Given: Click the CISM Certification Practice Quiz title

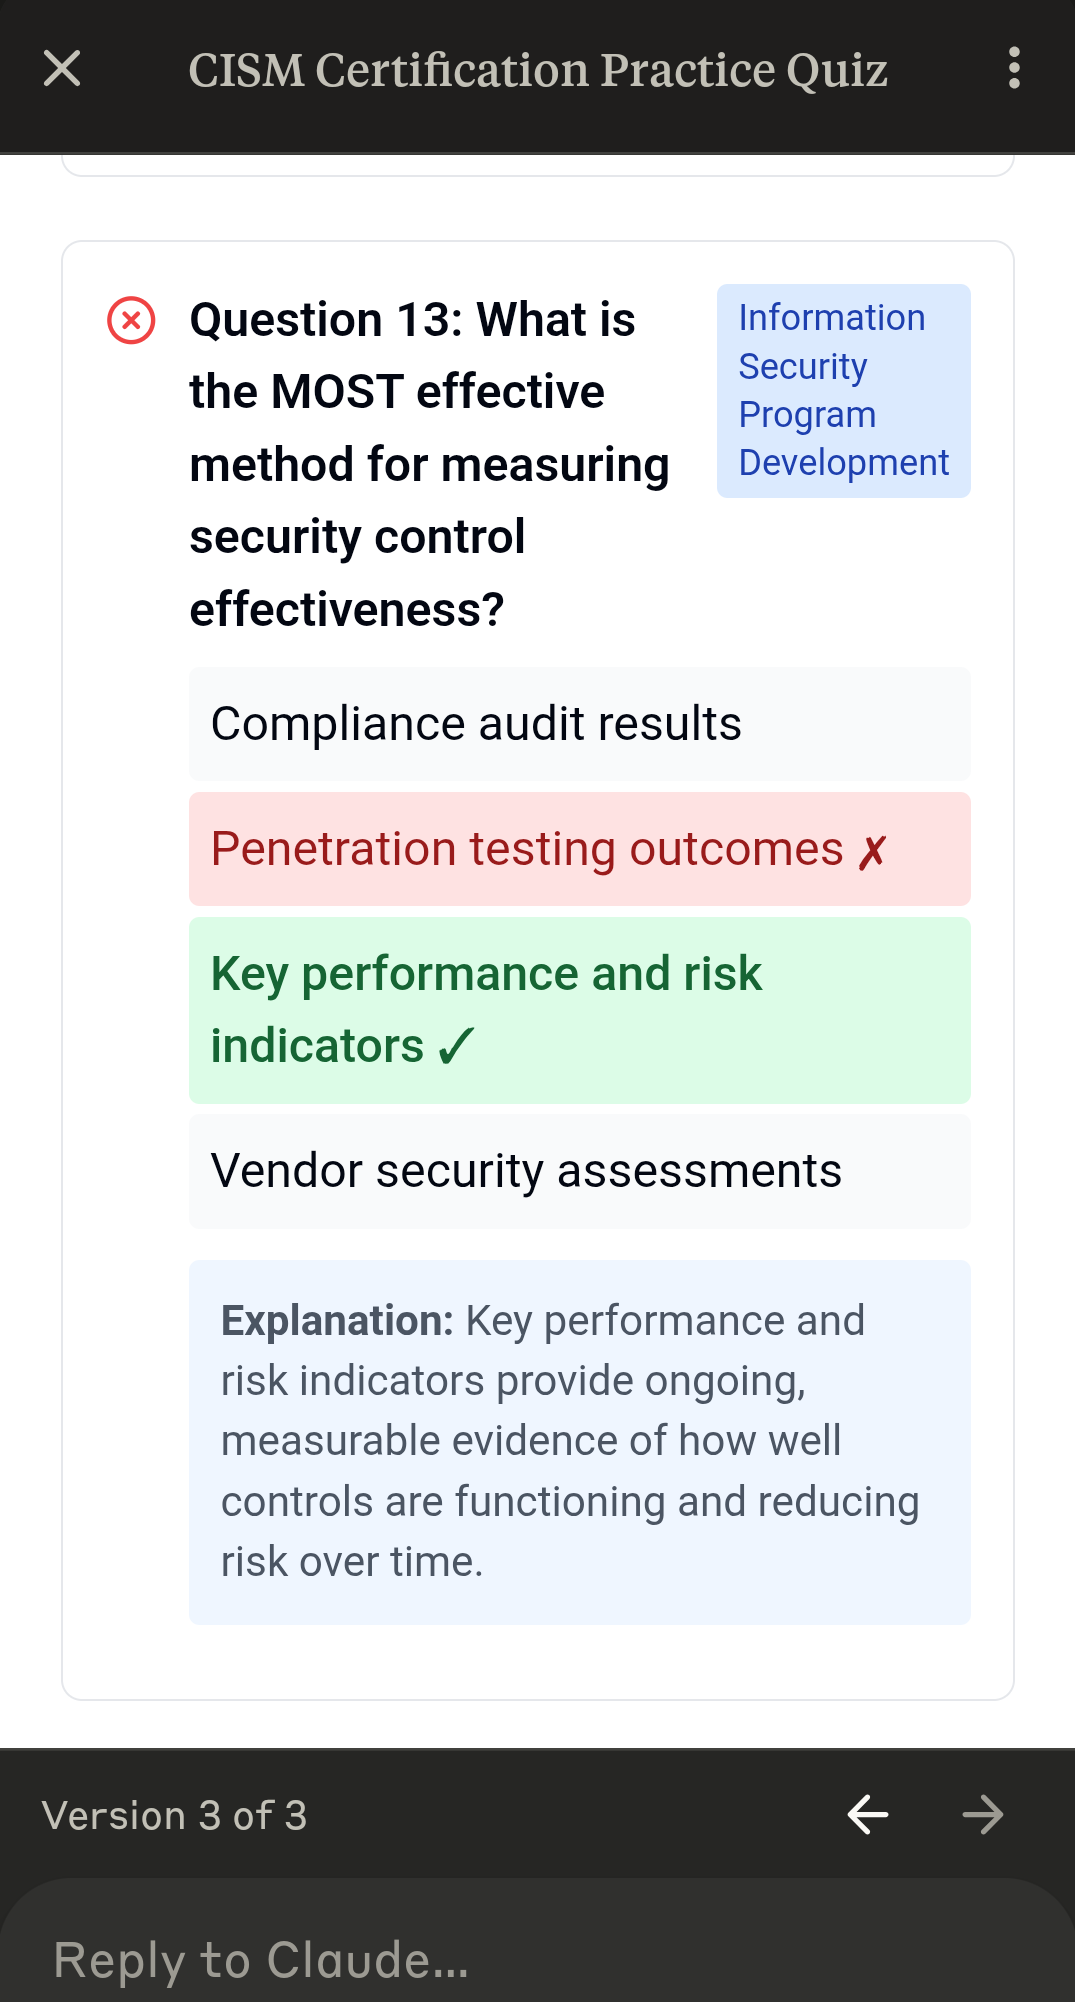Looking at the screenshot, I should pyautogui.click(x=538, y=70).
